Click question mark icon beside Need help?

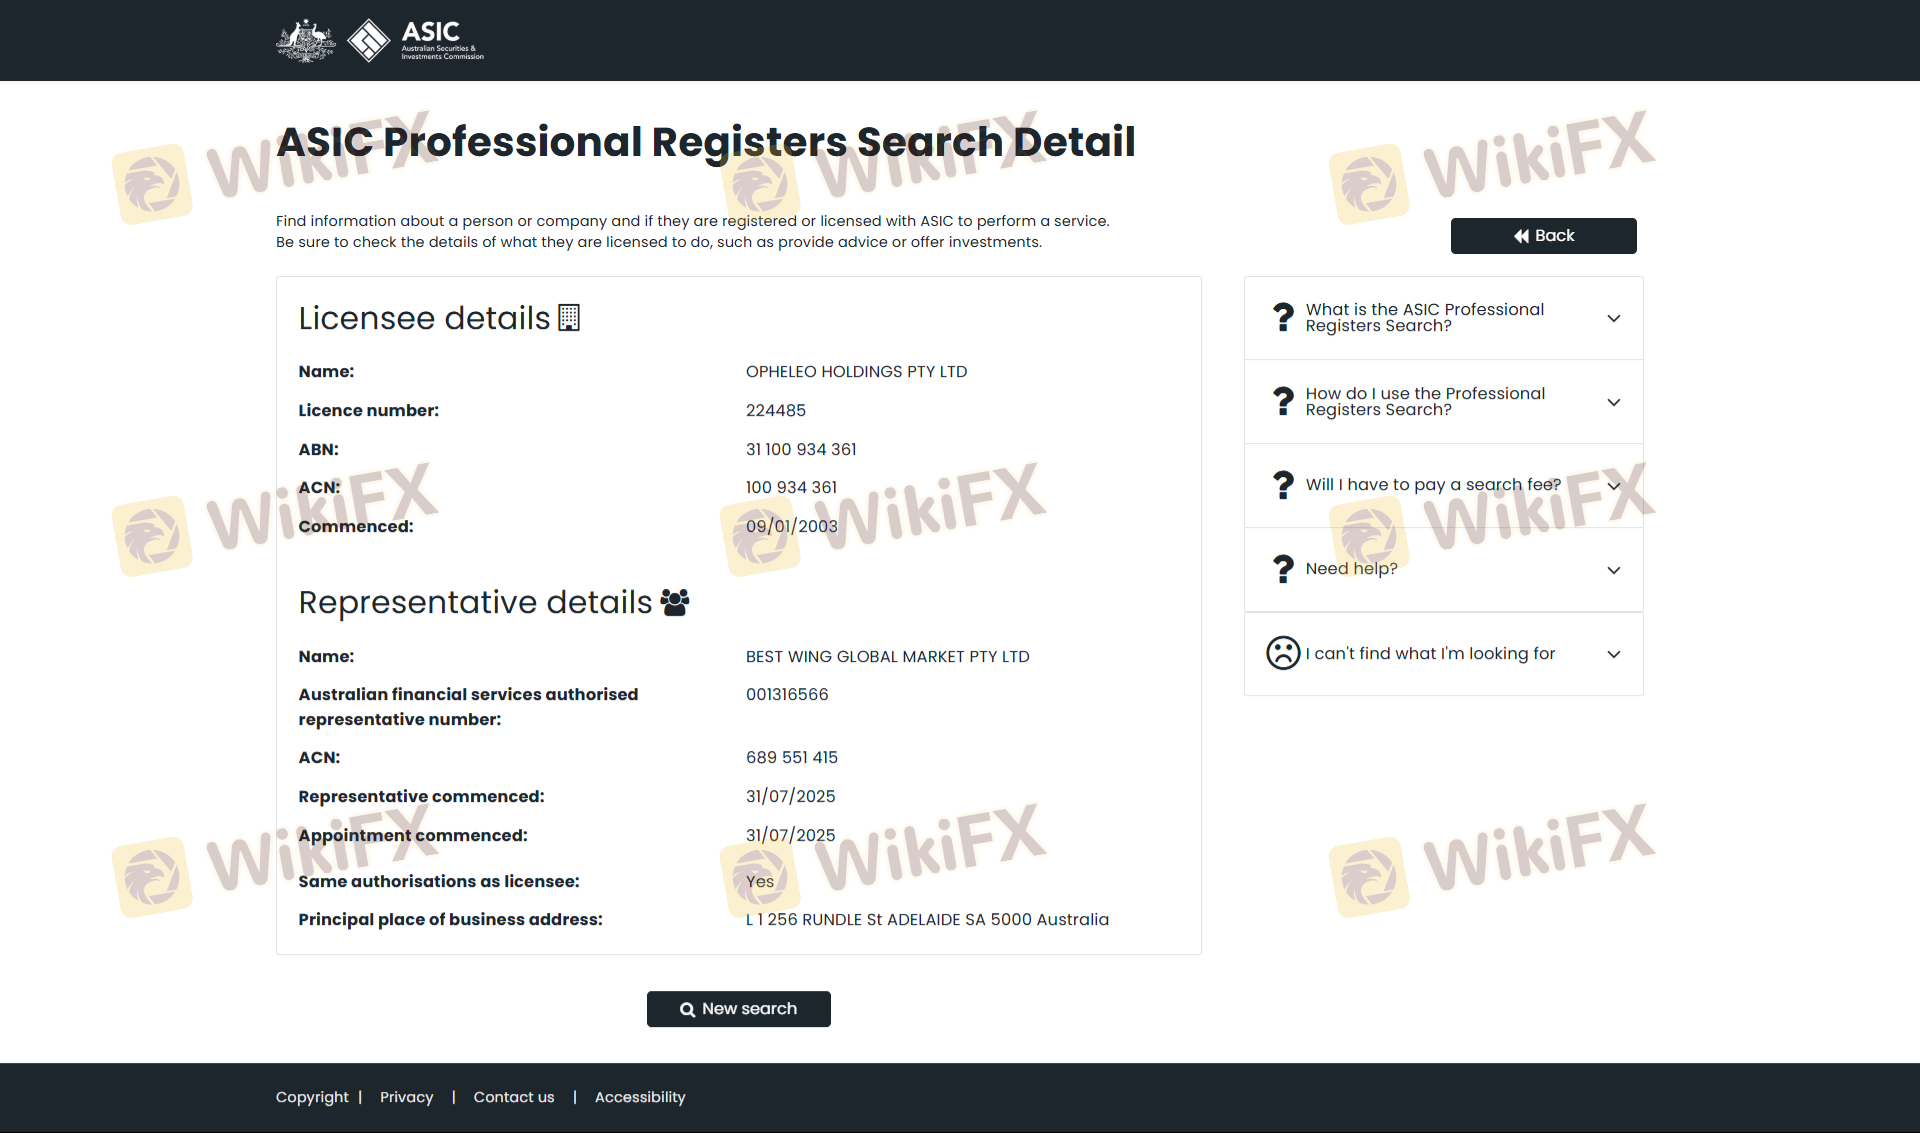click(1283, 569)
